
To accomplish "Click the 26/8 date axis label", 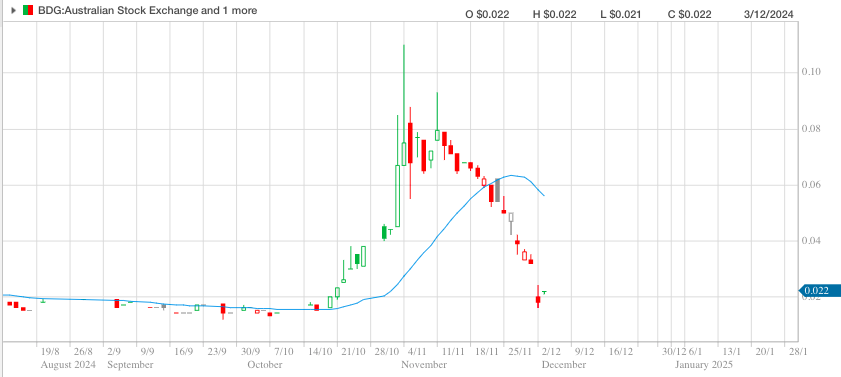I will click(x=83, y=352).
